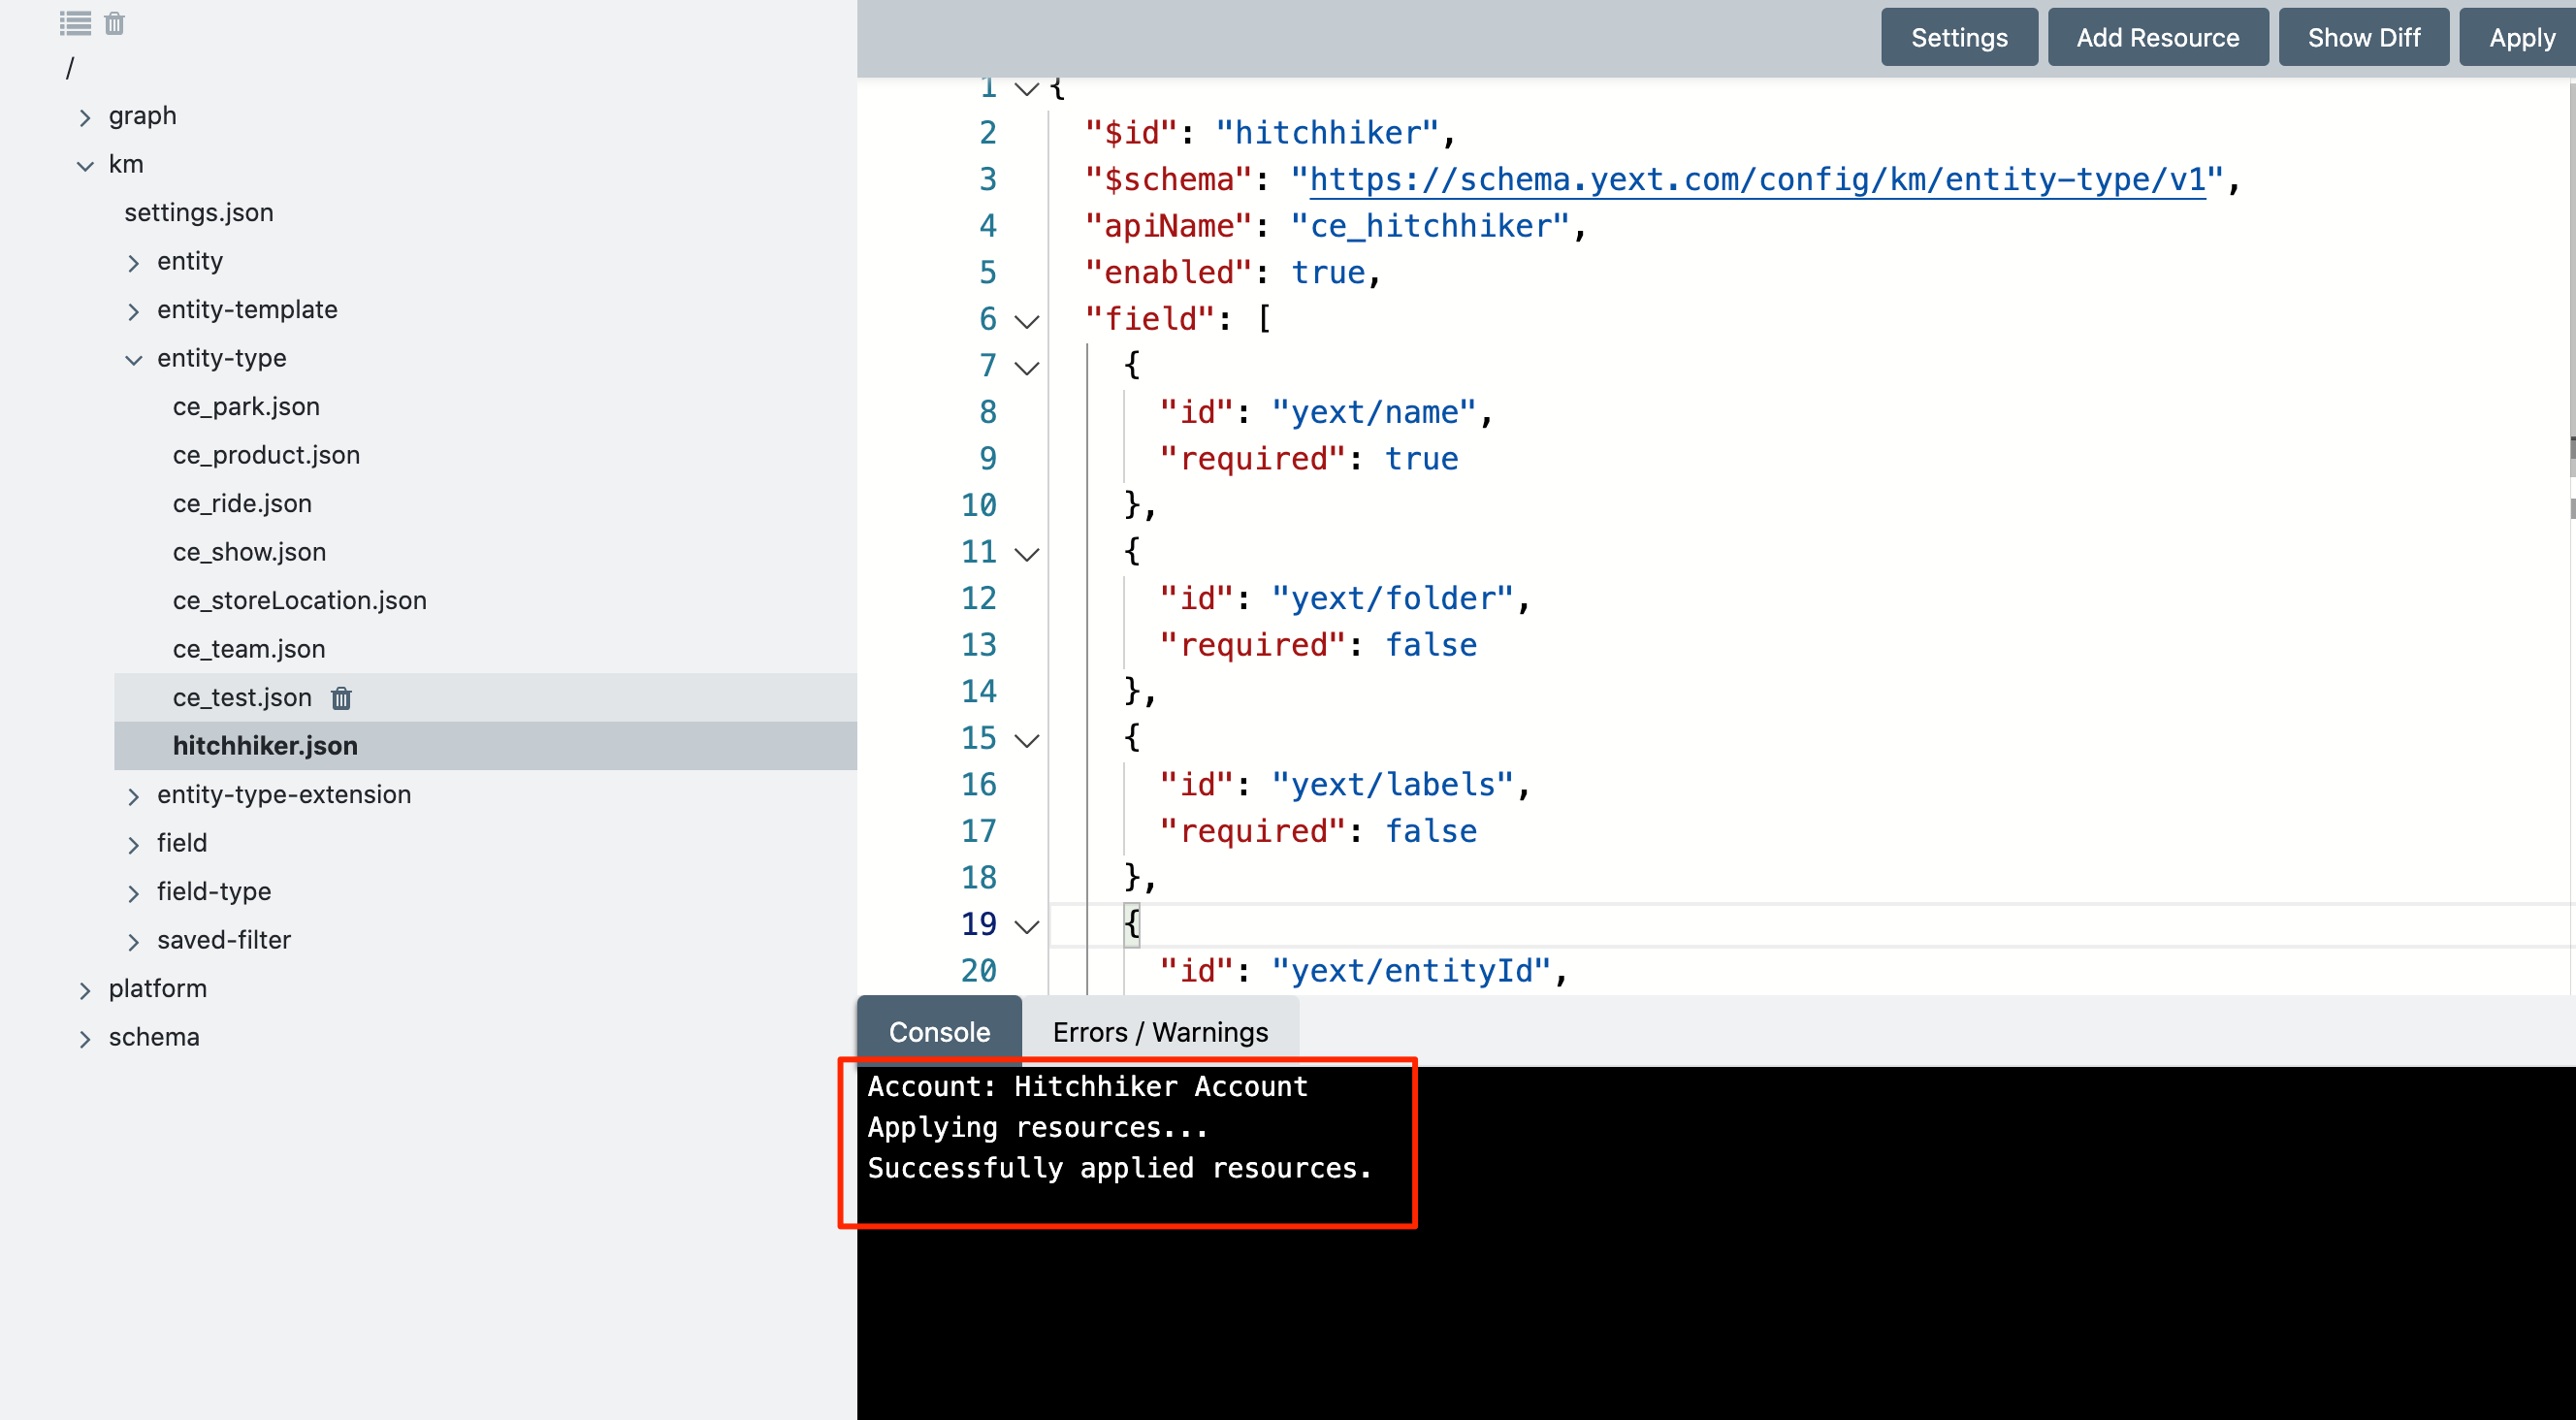The image size is (2576, 1420).
Task: Expand the saved-filter folder
Action: 133,941
